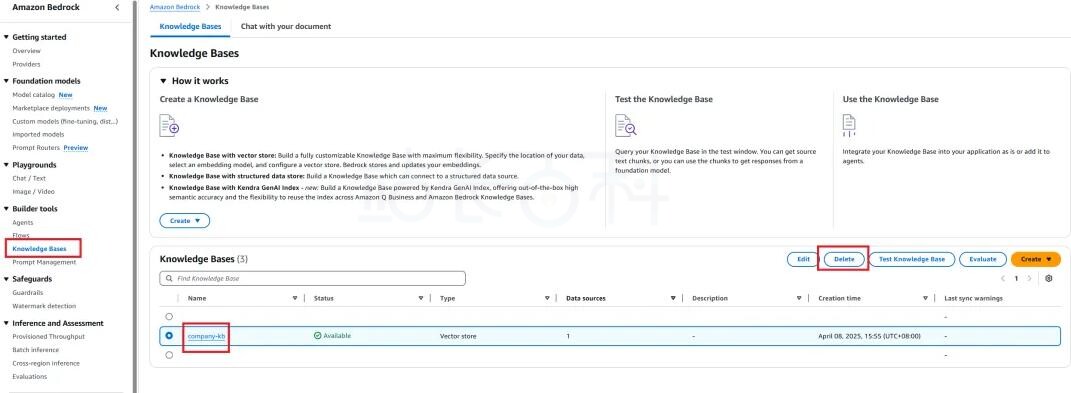The width and height of the screenshot is (1071, 393).
Task: Click the search magnifier in Find Knowledge Base
Action: (x=169, y=279)
